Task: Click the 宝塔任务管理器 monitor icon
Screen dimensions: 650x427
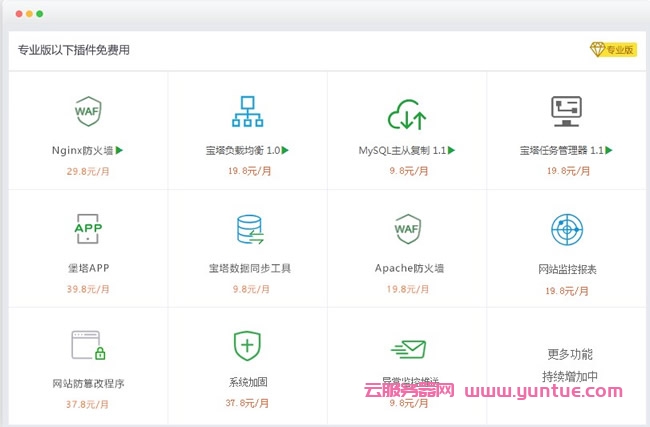Action: coord(566,111)
